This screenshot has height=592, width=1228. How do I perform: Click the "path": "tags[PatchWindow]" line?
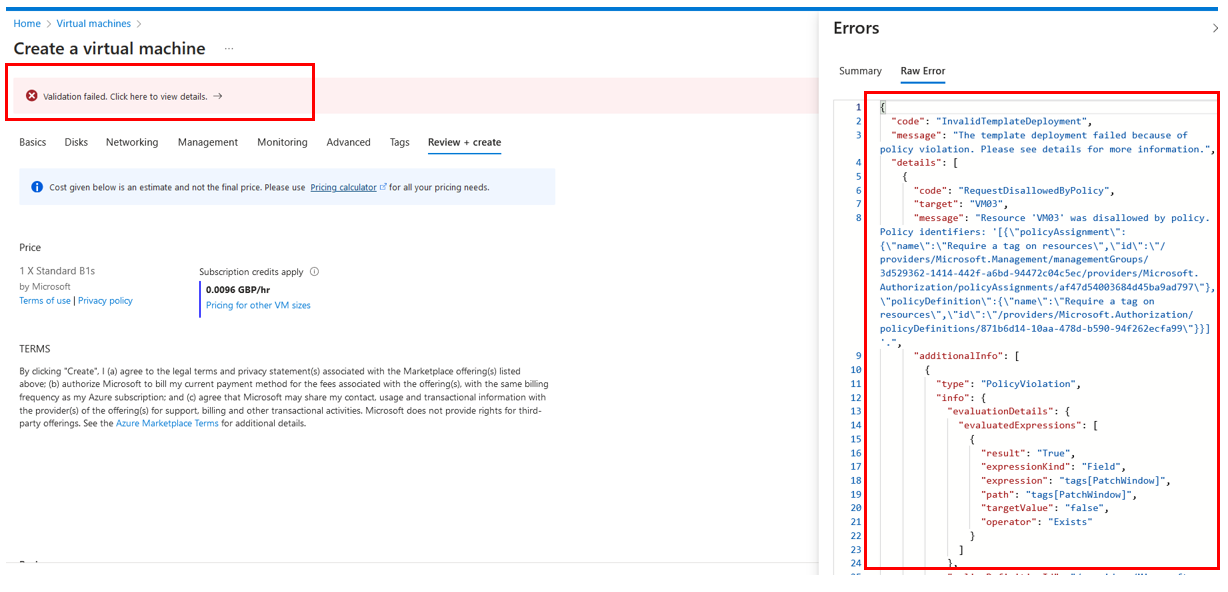coord(1058,493)
